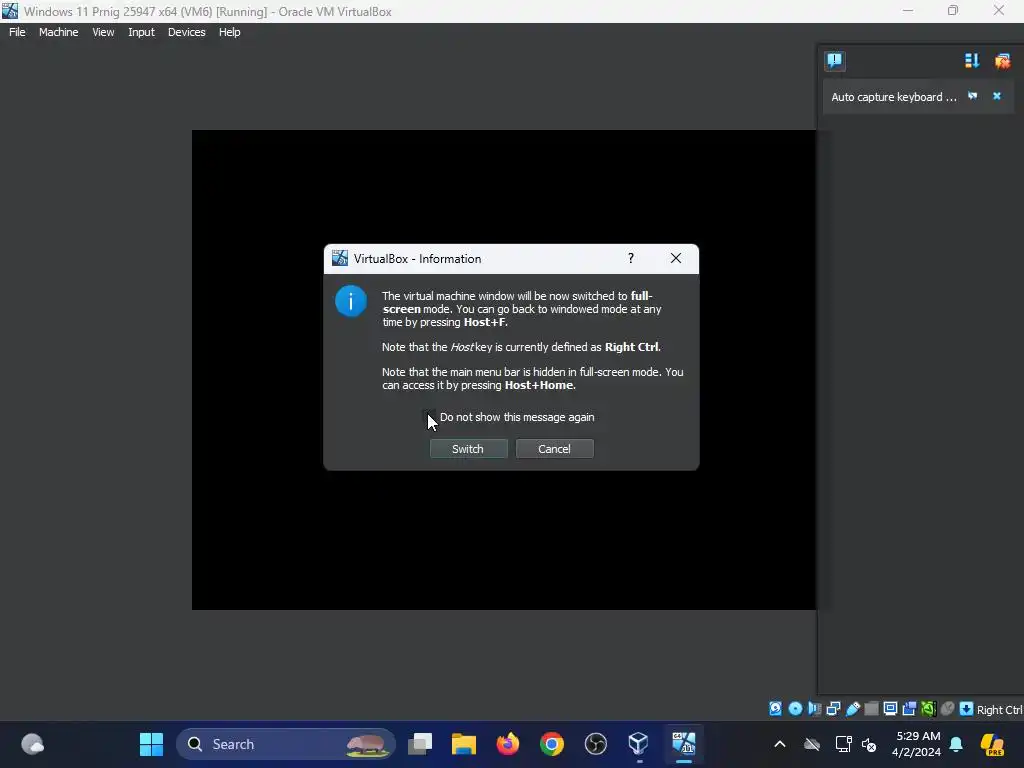Click the recording status icon in status bar
This screenshot has height=768, width=1024.
[909, 709]
